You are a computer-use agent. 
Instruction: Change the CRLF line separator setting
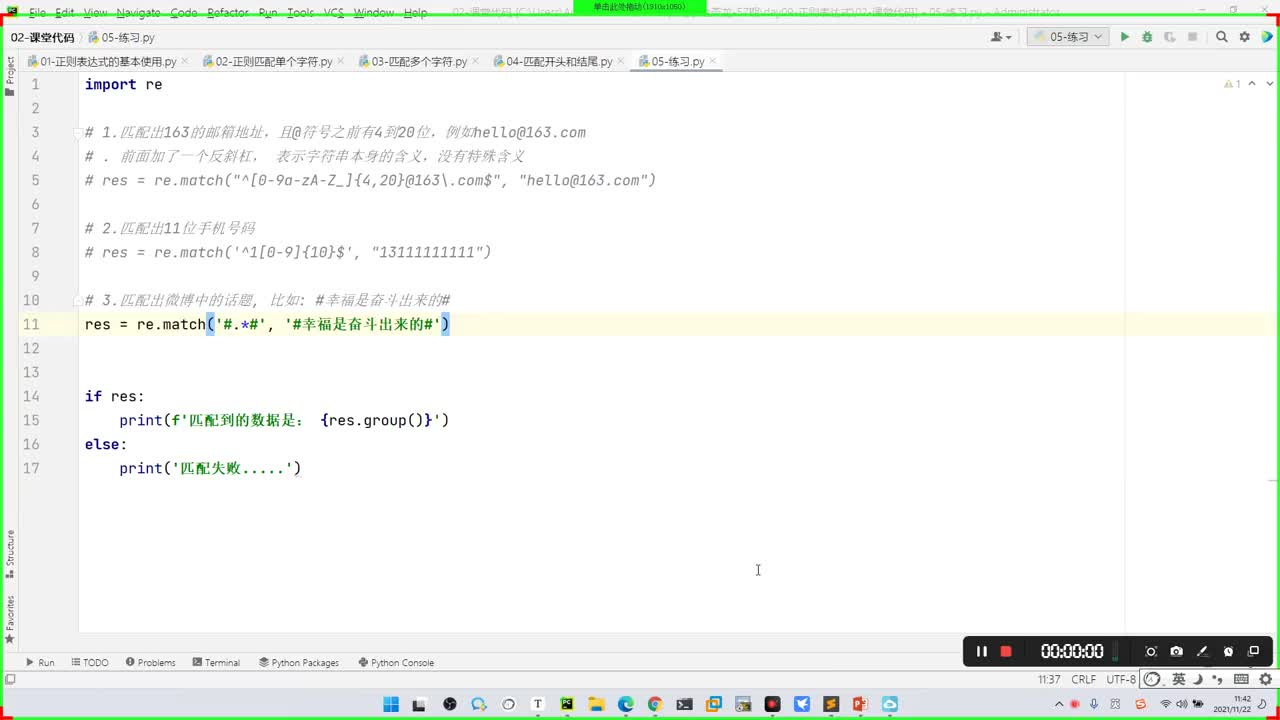(x=1084, y=679)
